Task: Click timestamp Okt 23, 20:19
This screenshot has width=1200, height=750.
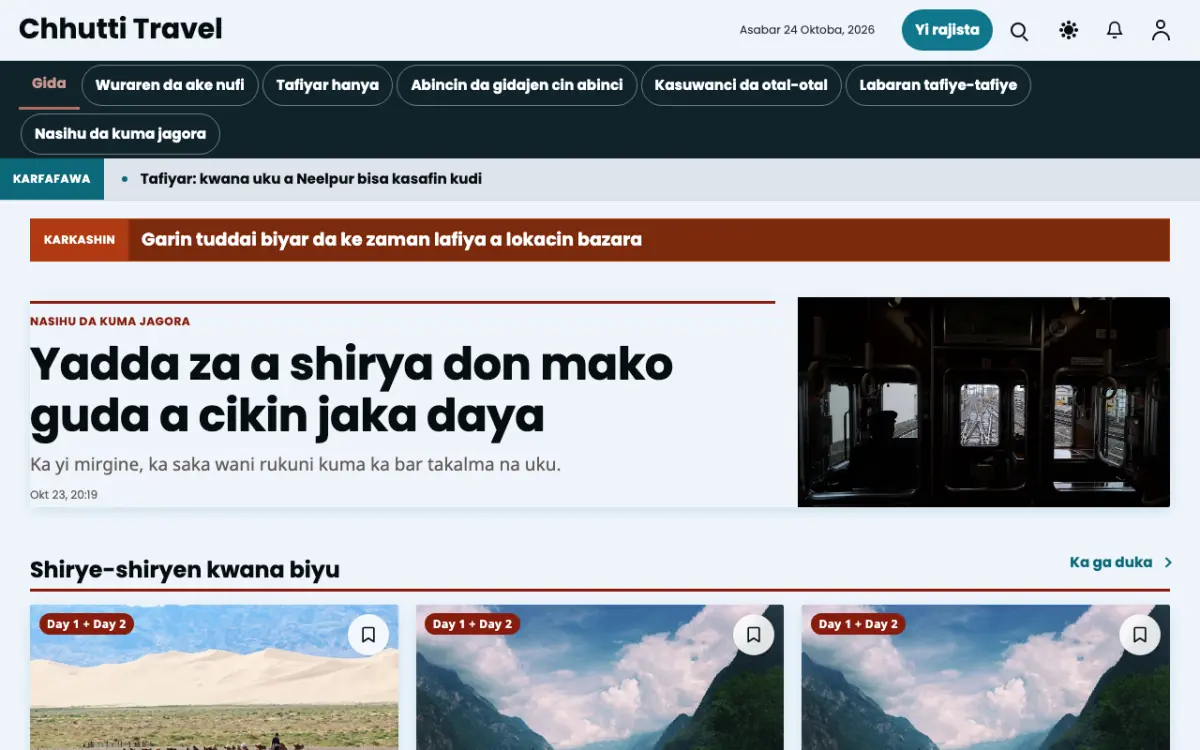Action: (x=64, y=495)
